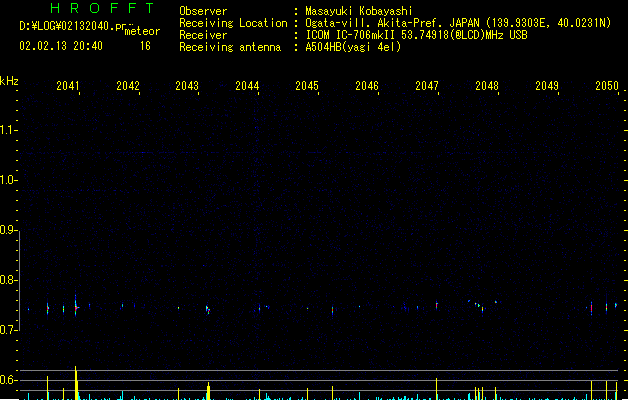Click the Receiving Location label
The width and height of the screenshot is (629, 400).
[233, 23]
